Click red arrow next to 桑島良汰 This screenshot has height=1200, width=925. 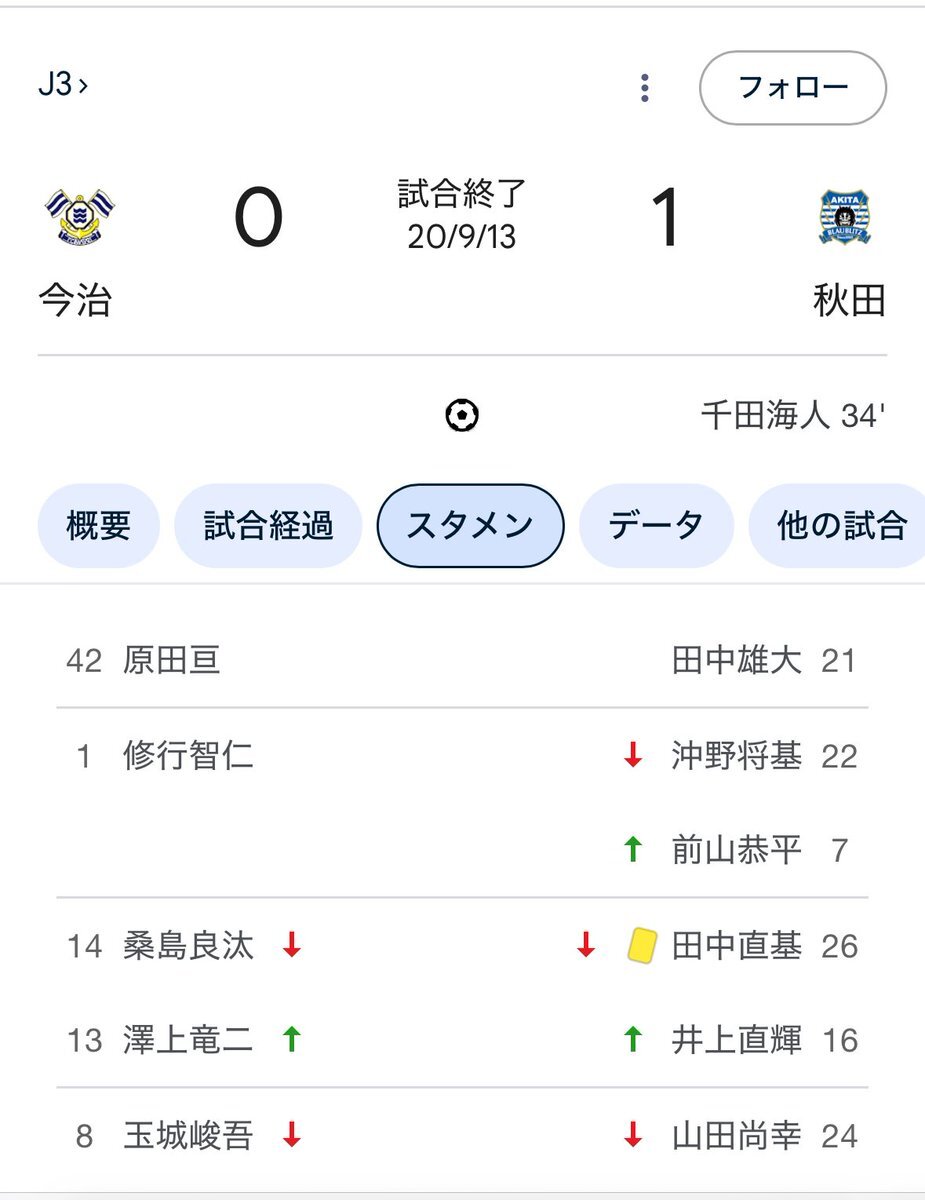(x=291, y=945)
